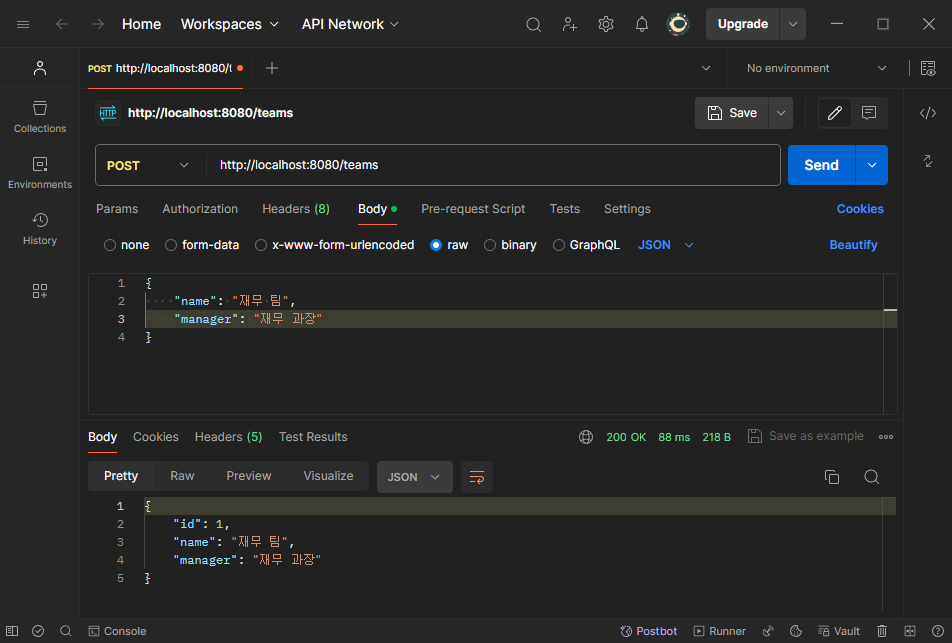Open the Save options dropdown arrow

(x=781, y=113)
